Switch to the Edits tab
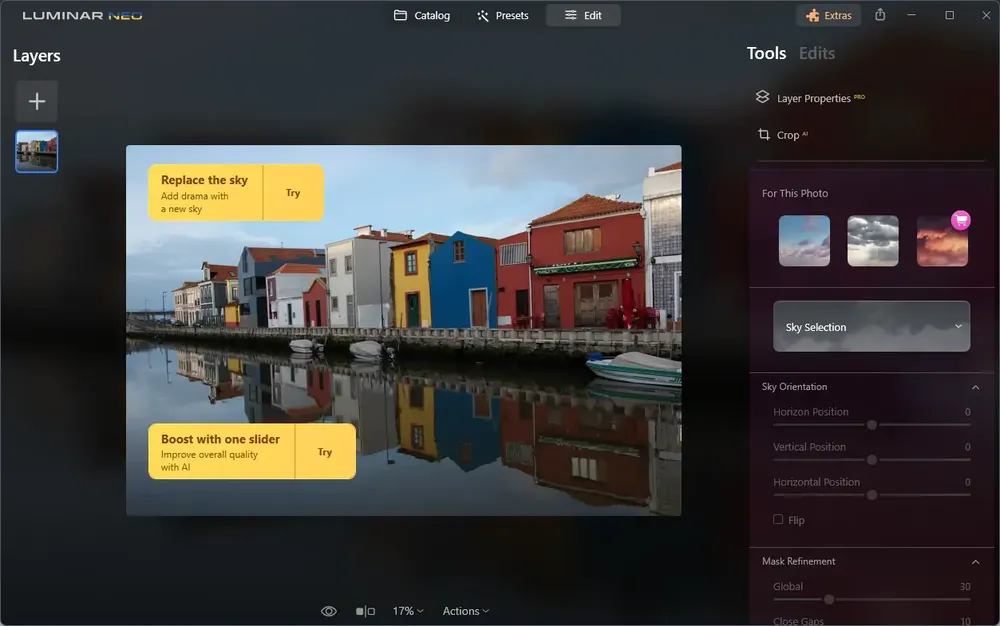This screenshot has height=626, width=1000. tap(817, 54)
